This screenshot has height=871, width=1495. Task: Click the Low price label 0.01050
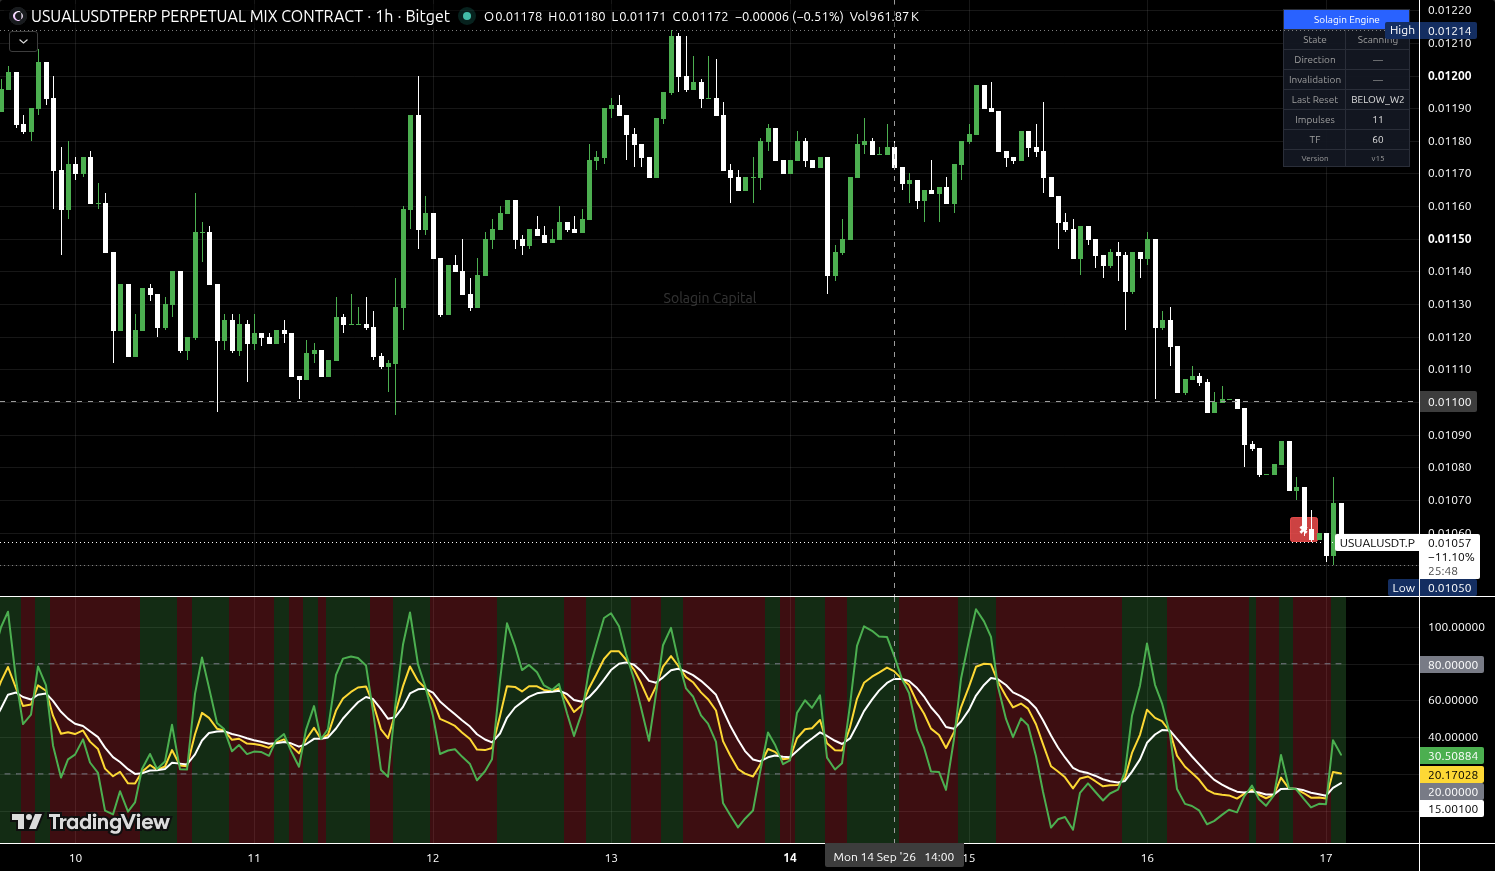1449,588
